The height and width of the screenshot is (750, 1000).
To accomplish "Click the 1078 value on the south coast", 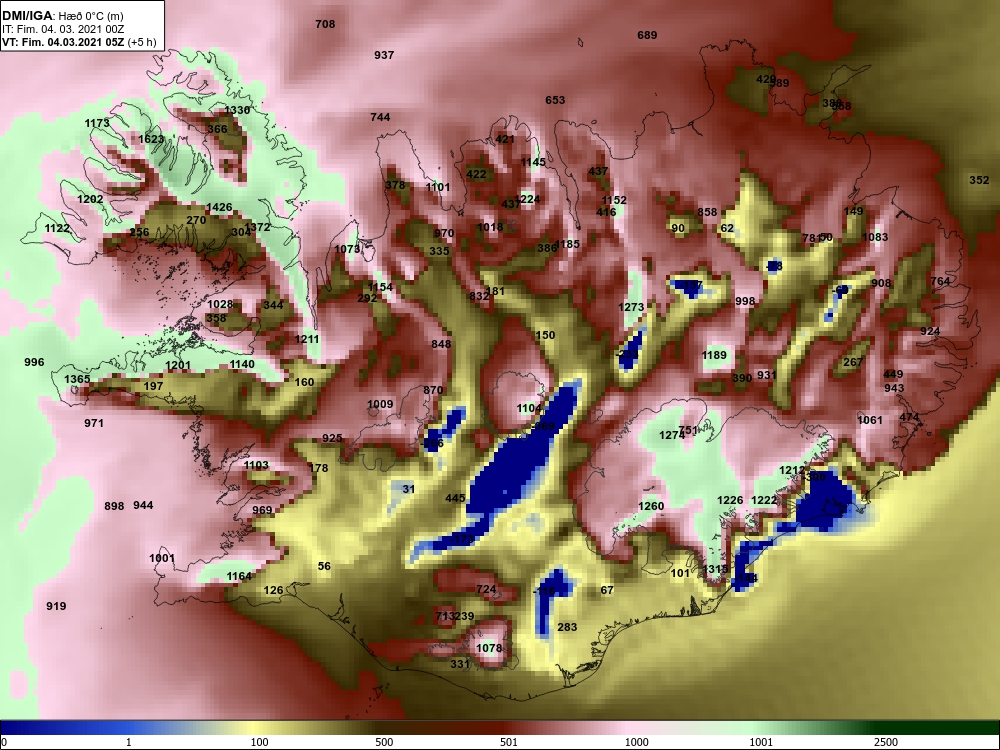I will click(x=489, y=649).
